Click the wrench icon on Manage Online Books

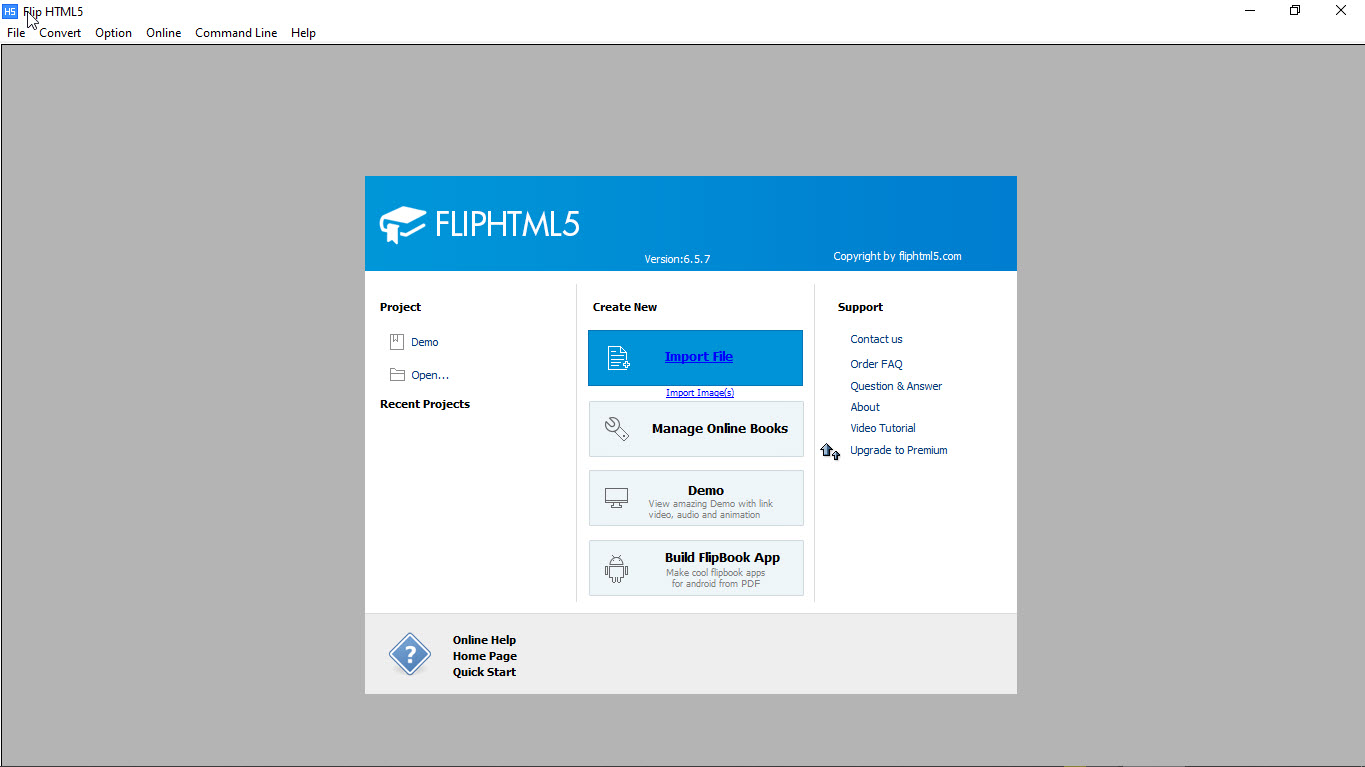[617, 429]
